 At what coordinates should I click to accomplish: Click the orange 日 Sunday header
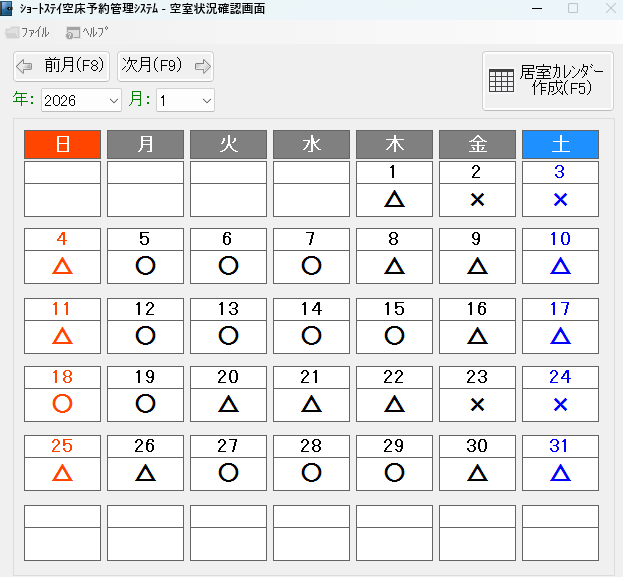click(62, 144)
